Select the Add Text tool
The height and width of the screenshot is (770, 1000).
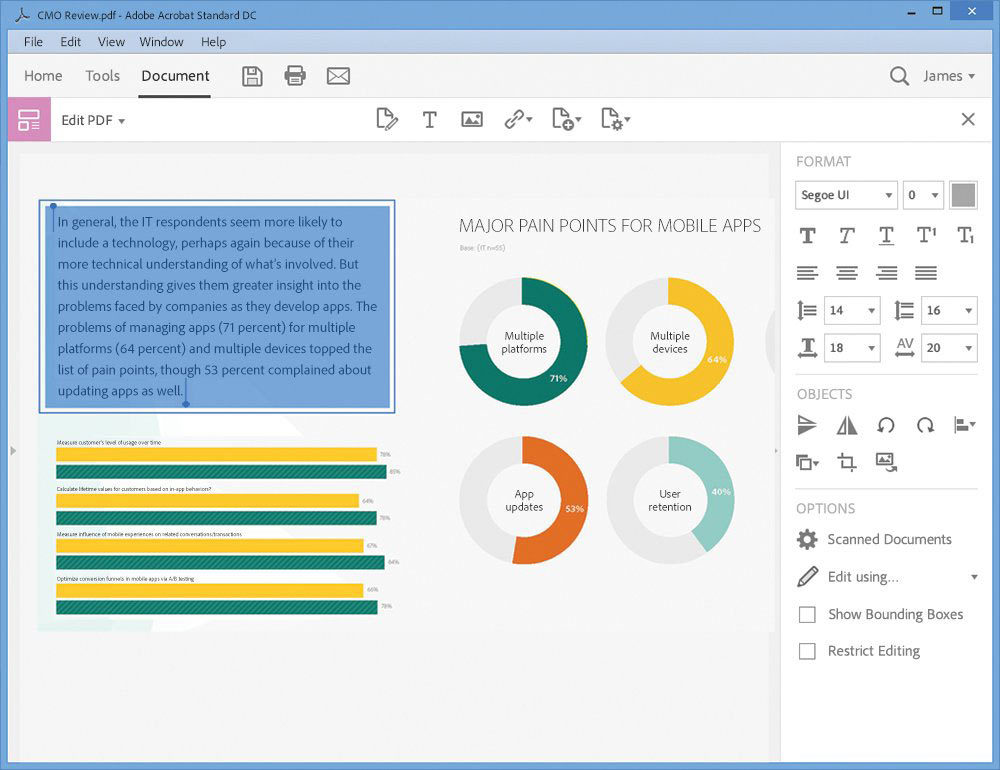429,119
